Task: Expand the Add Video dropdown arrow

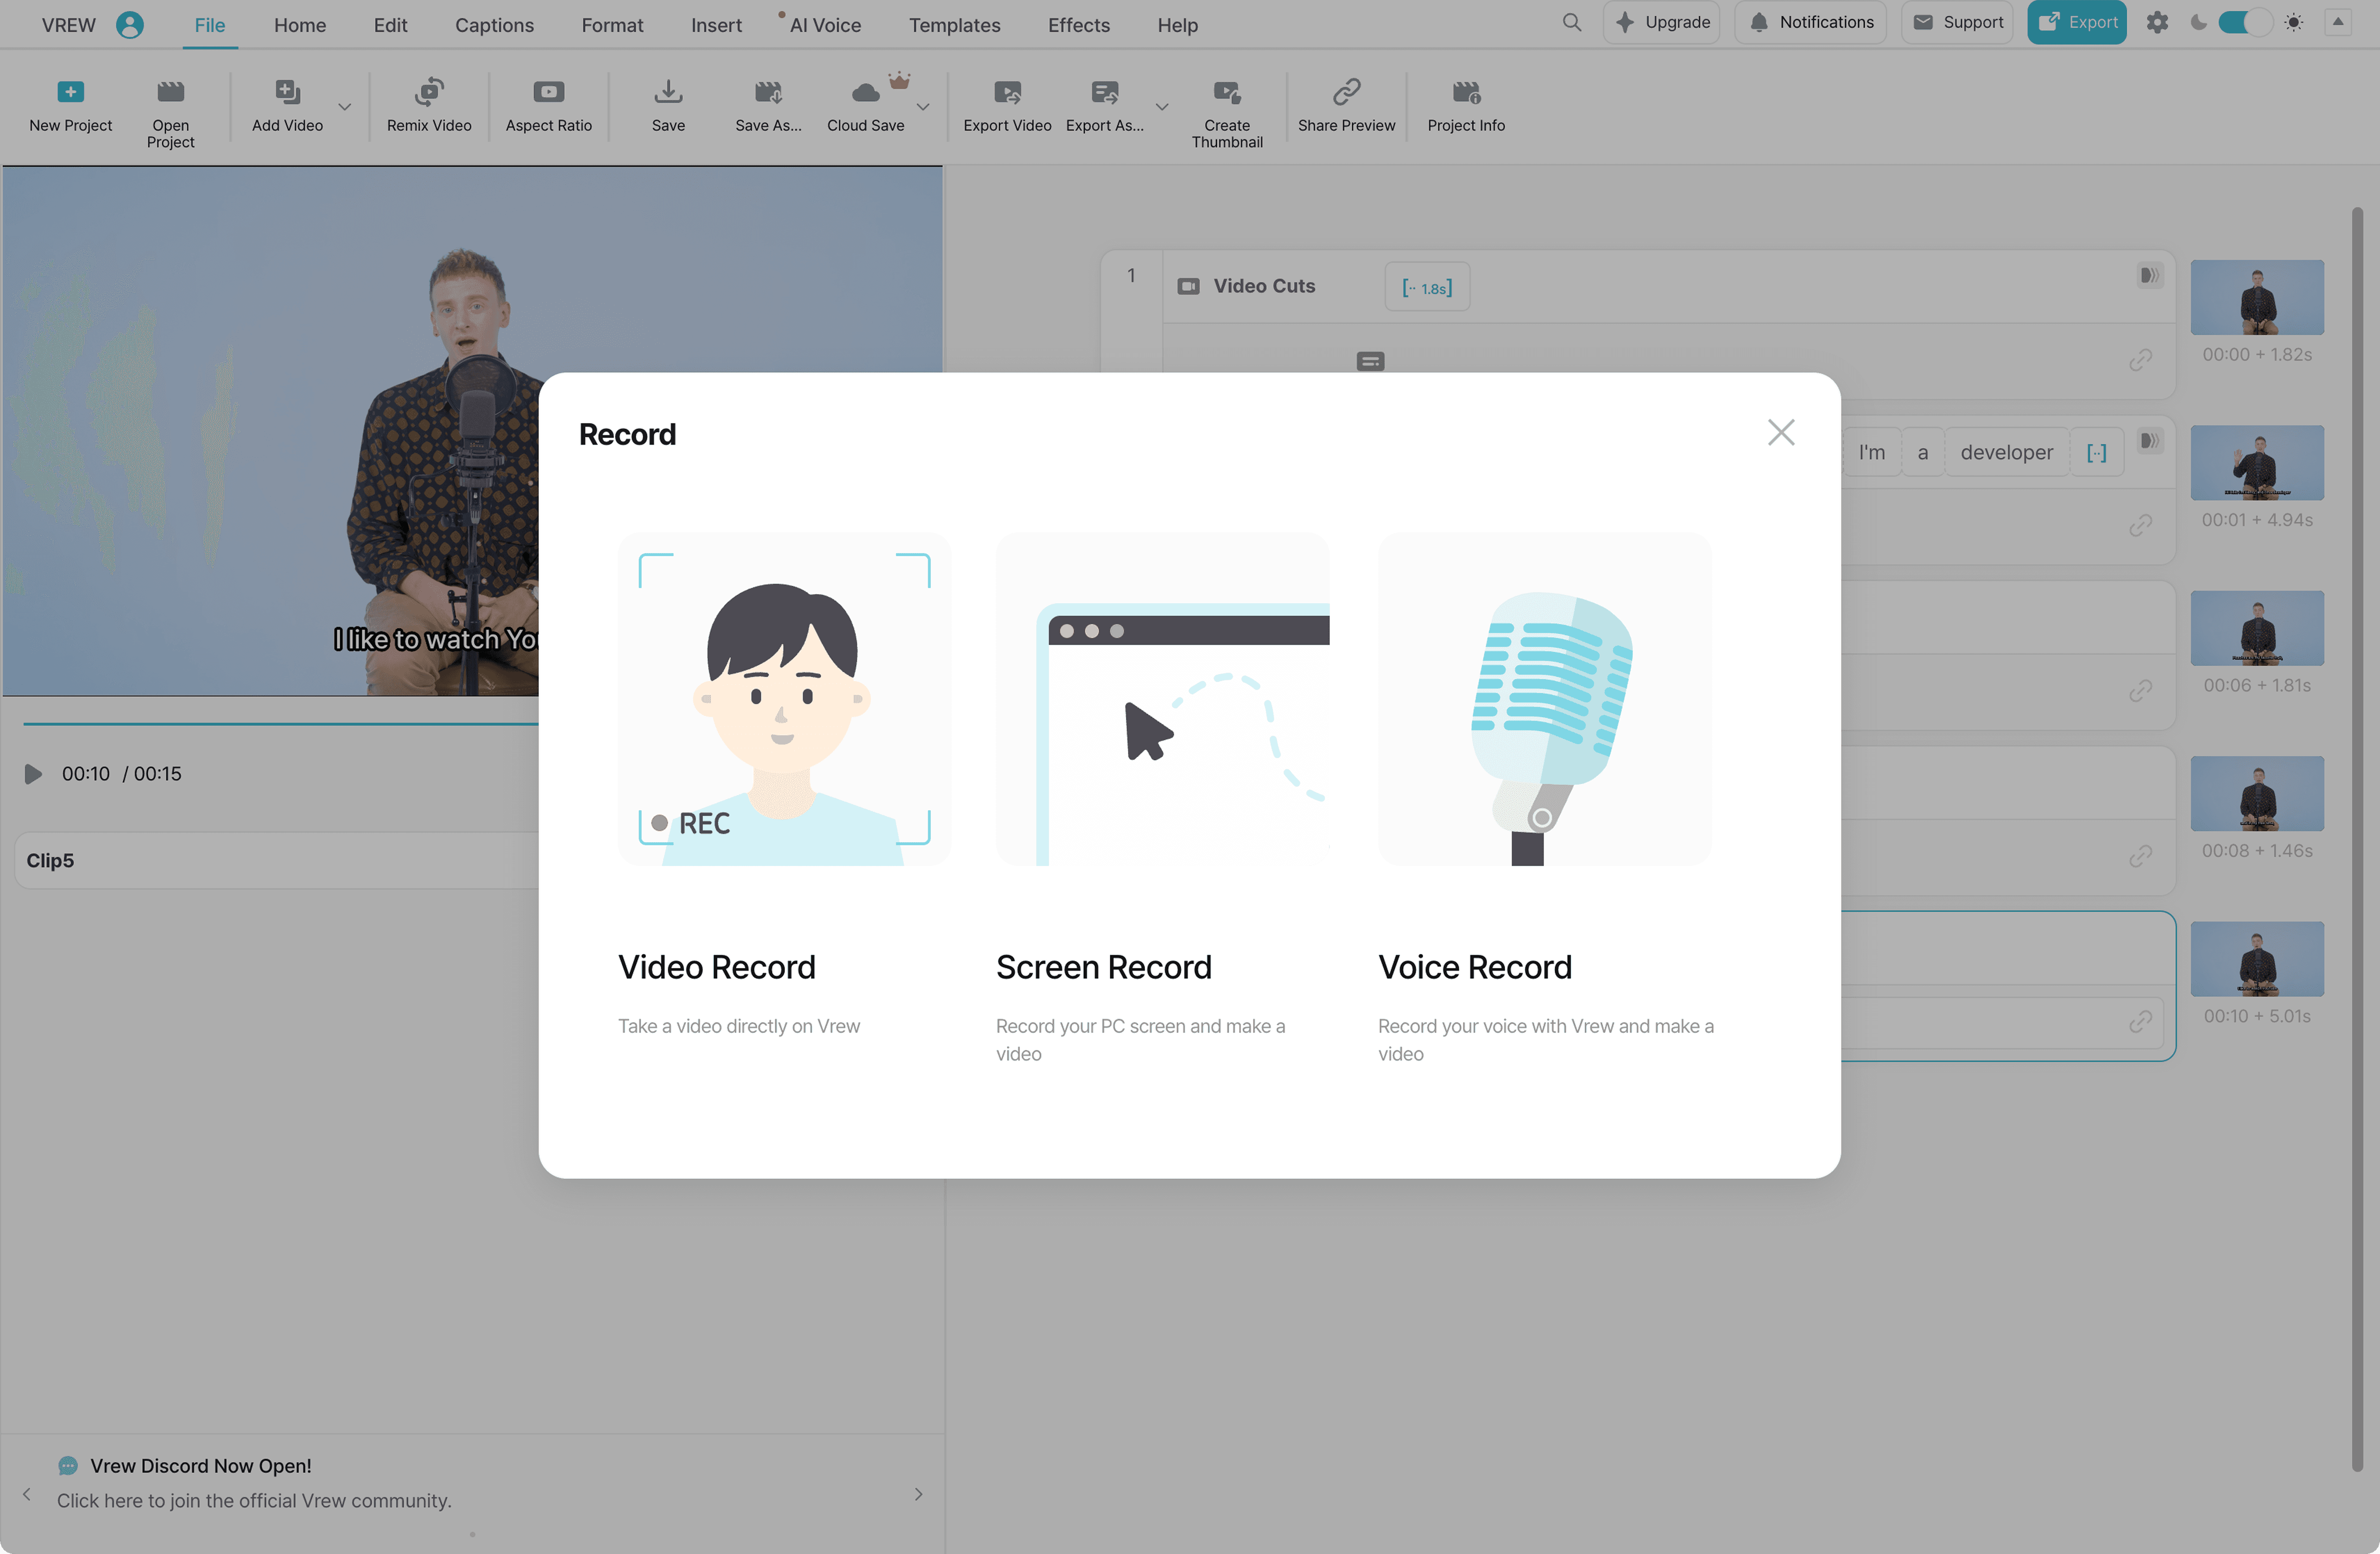Action: [344, 106]
